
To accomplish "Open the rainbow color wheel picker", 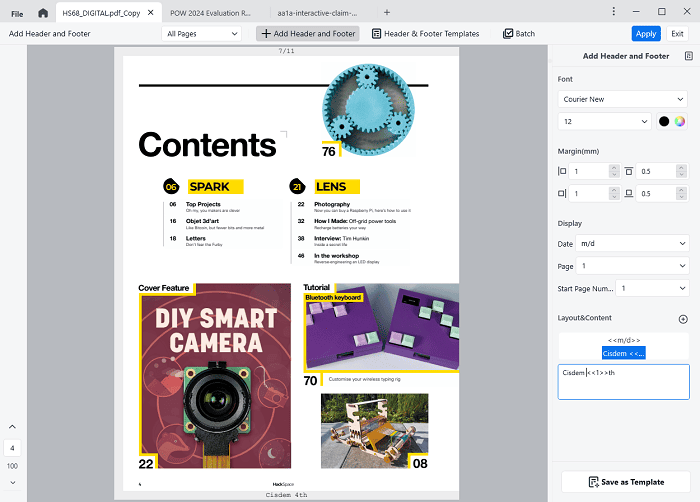I will pos(681,121).
